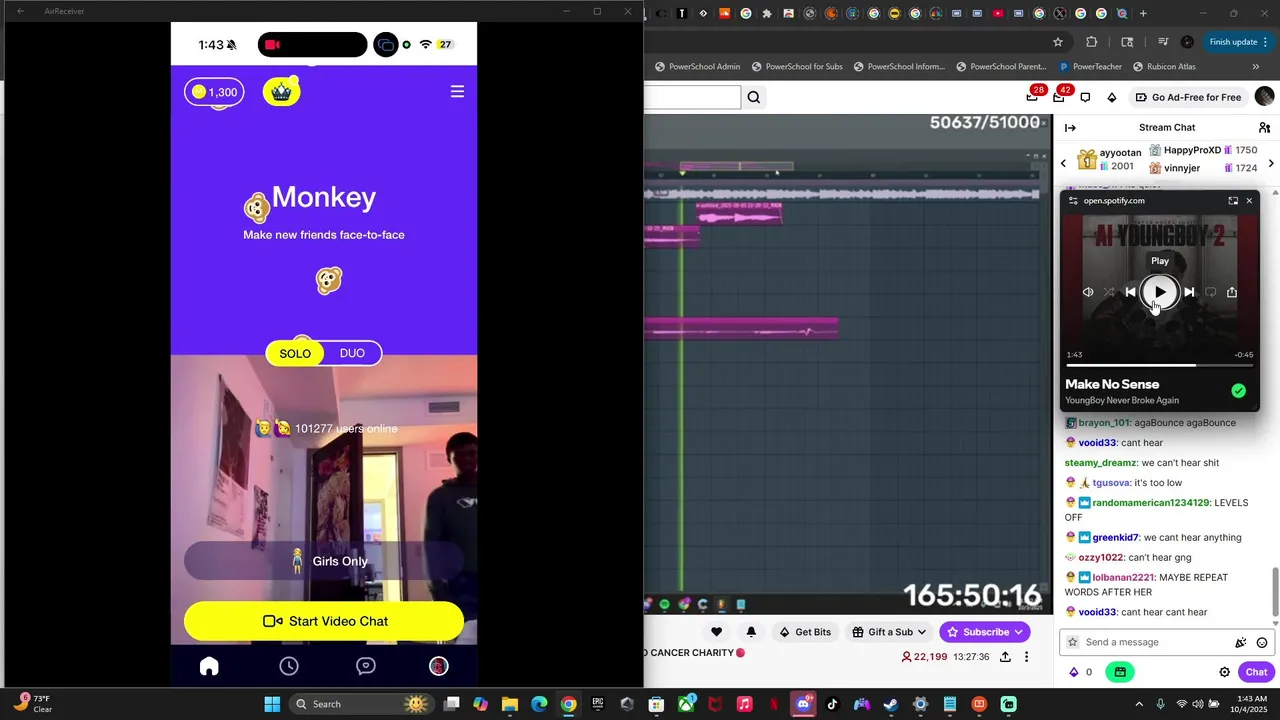
Task: Open Twitch inbox with 28 badge
Action: (1032, 97)
